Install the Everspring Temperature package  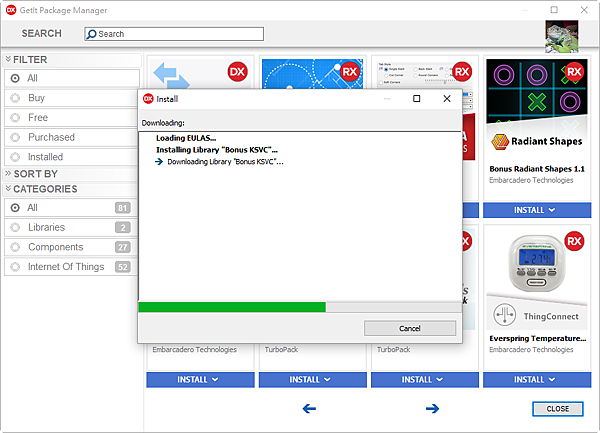coord(537,379)
